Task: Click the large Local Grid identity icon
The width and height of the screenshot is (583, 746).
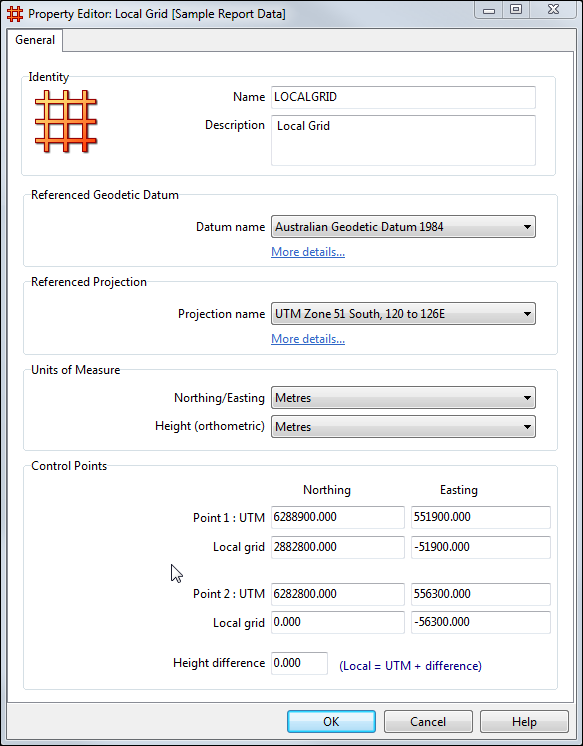Action: pos(66,121)
